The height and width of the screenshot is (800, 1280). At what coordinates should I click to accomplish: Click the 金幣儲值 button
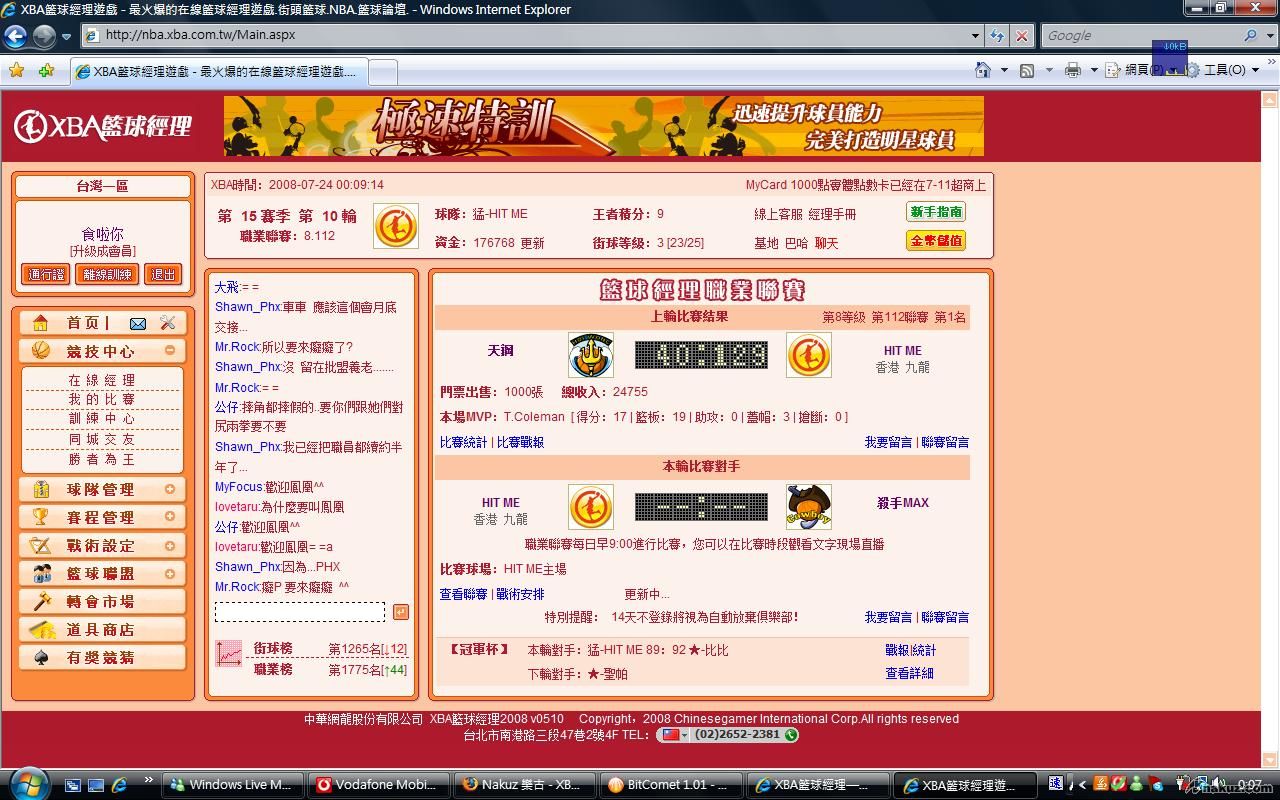coord(936,240)
